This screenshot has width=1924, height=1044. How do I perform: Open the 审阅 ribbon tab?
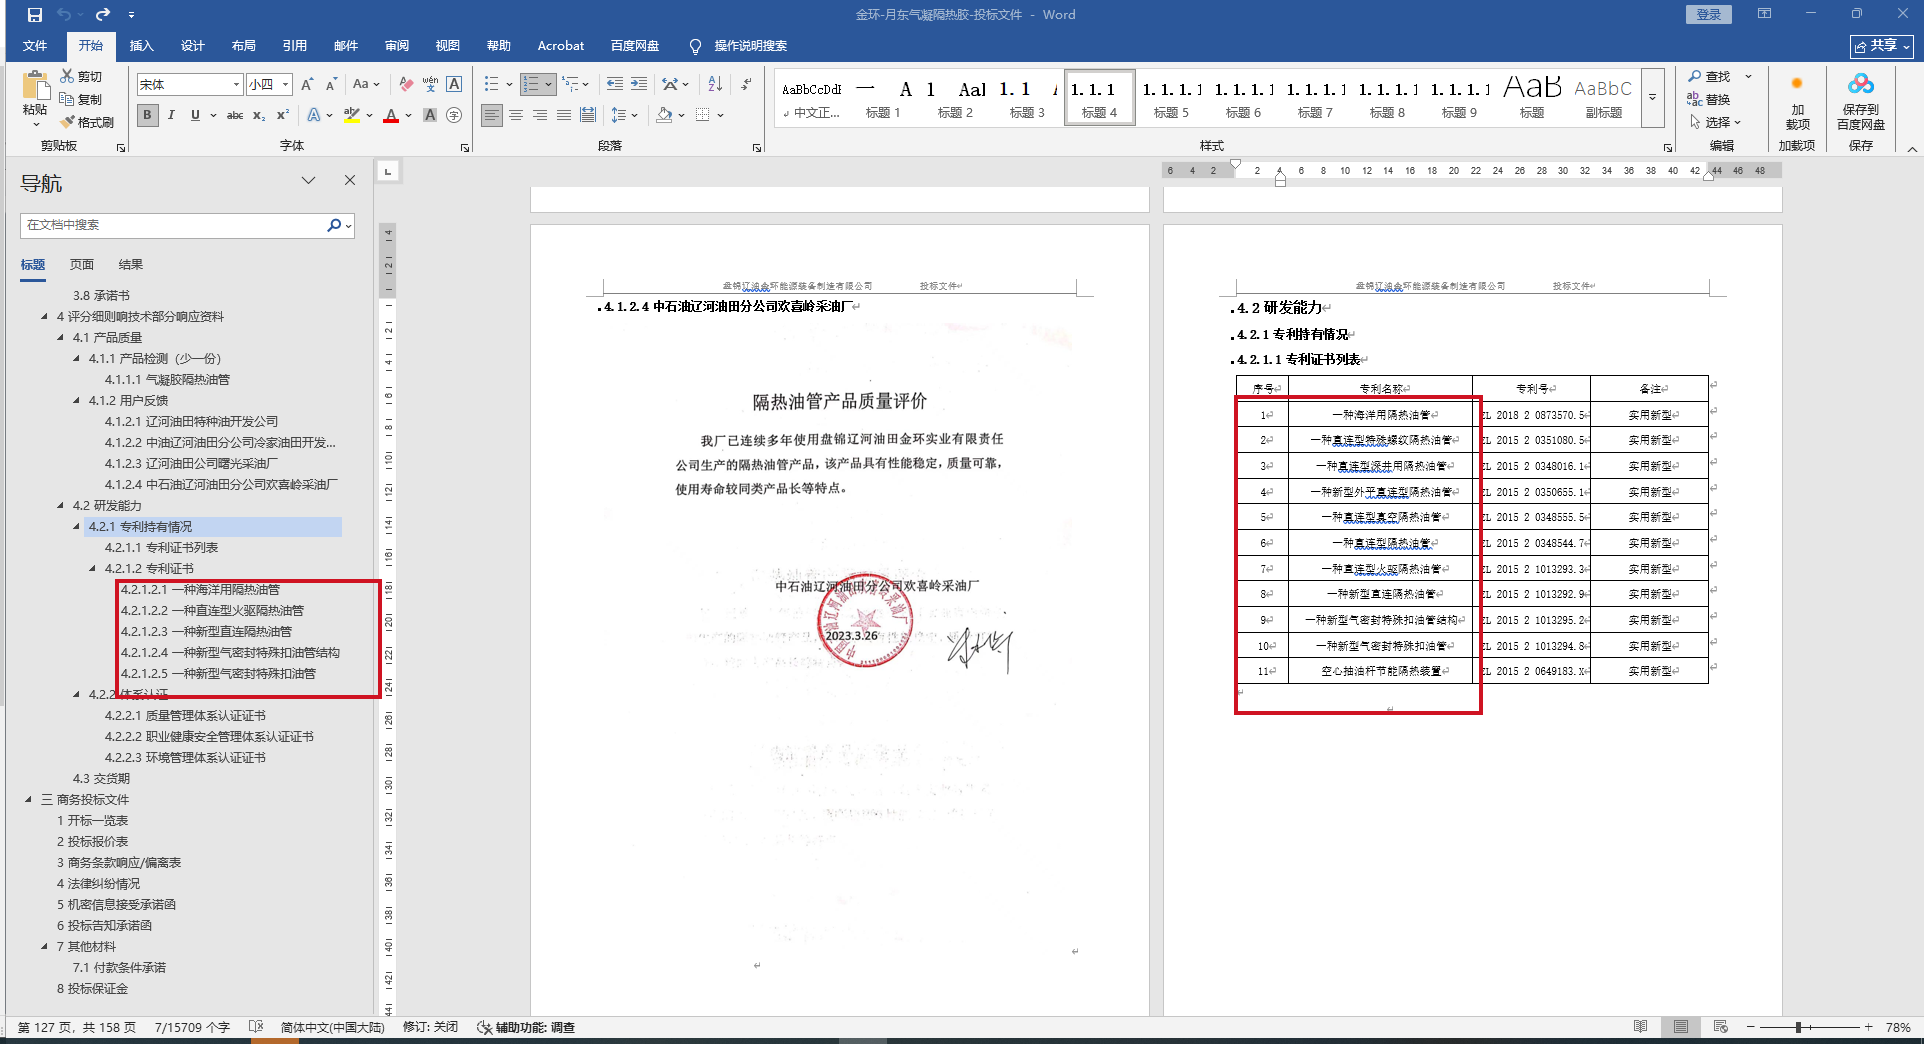coord(396,46)
